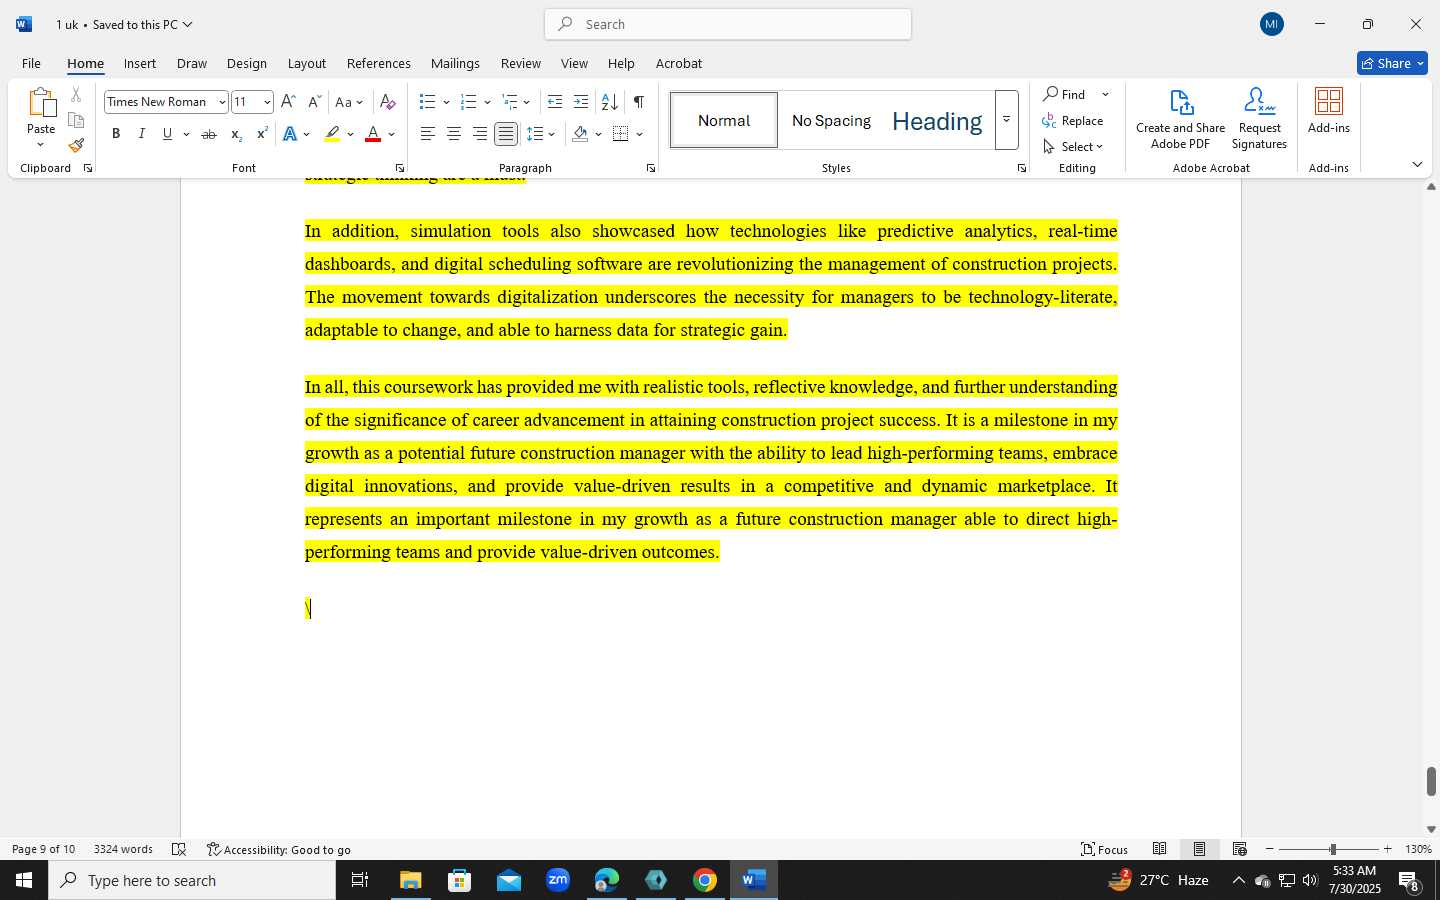Zoom in with plus button

1387,849
